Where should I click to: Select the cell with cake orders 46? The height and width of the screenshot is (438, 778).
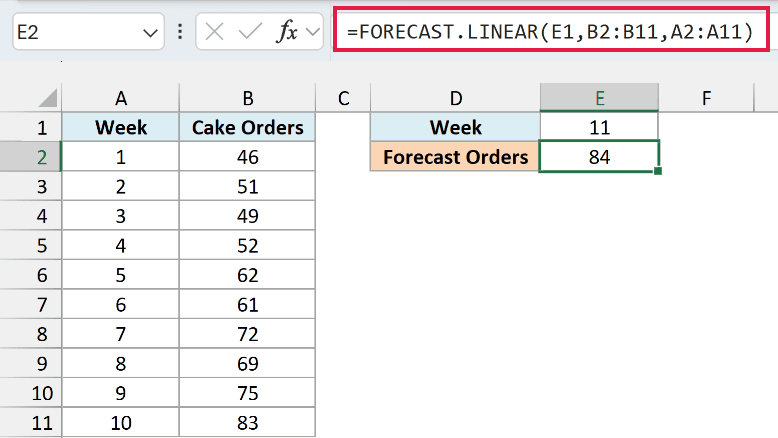point(248,157)
